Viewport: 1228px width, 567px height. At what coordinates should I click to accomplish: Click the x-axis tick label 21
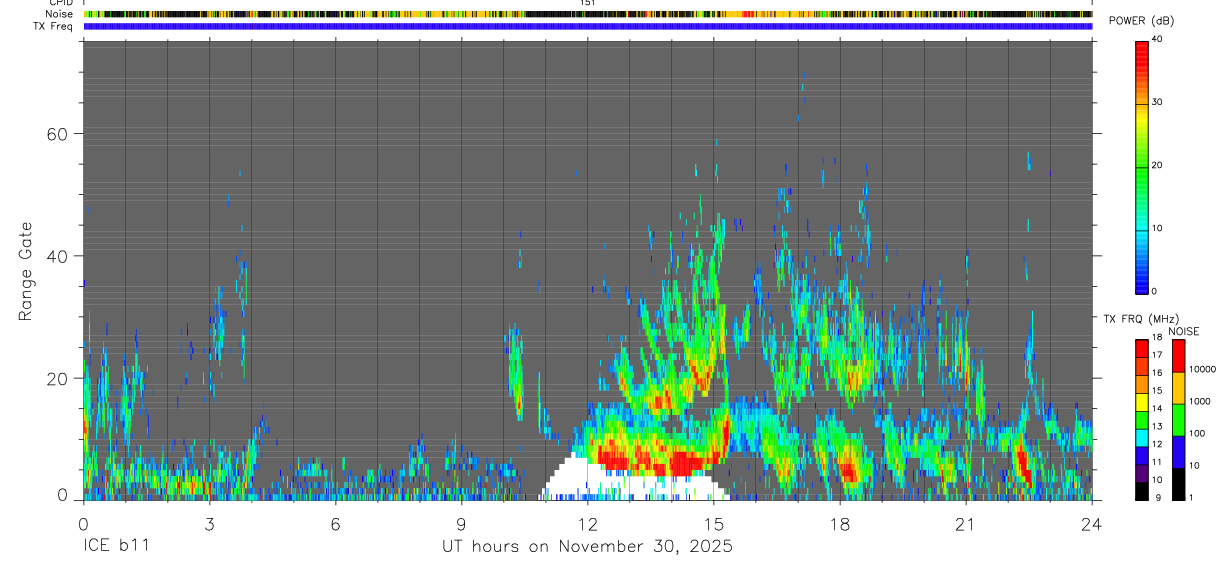click(966, 522)
